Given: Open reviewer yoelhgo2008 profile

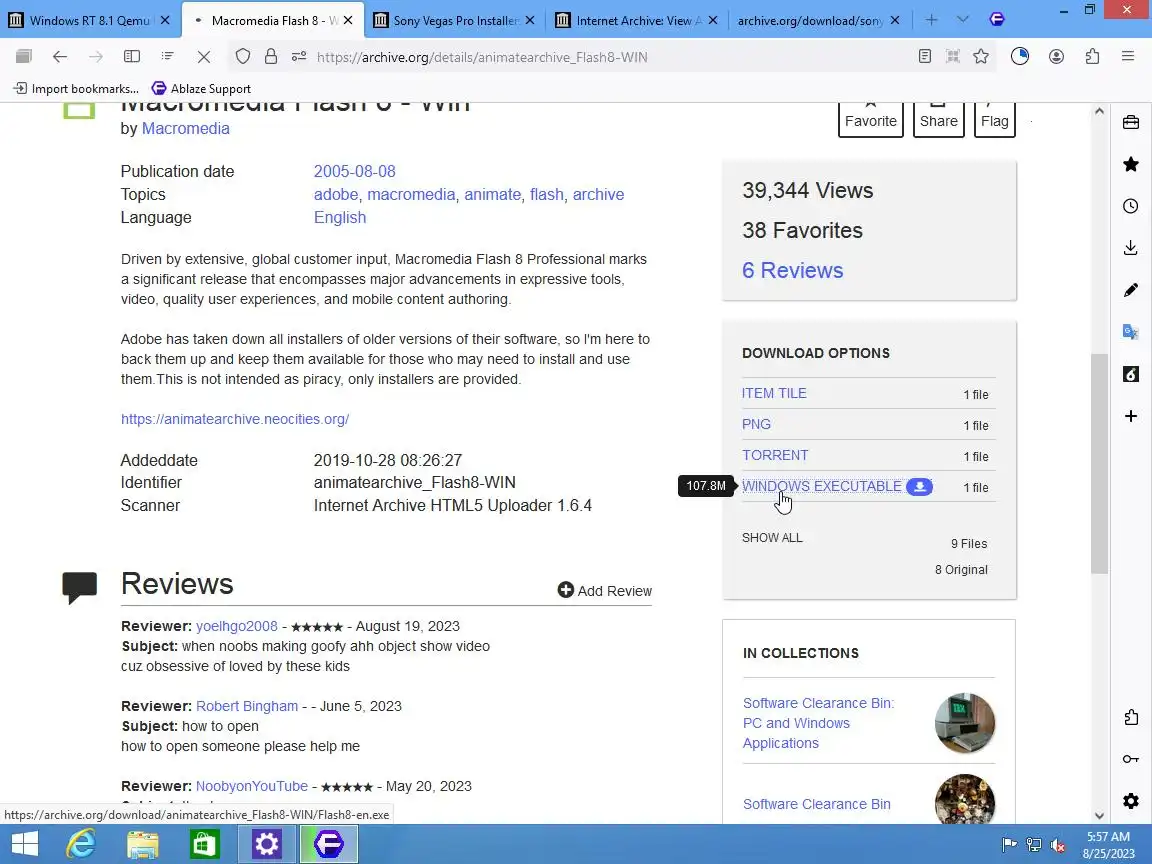Looking at the screenshot, I should point(237,626).
